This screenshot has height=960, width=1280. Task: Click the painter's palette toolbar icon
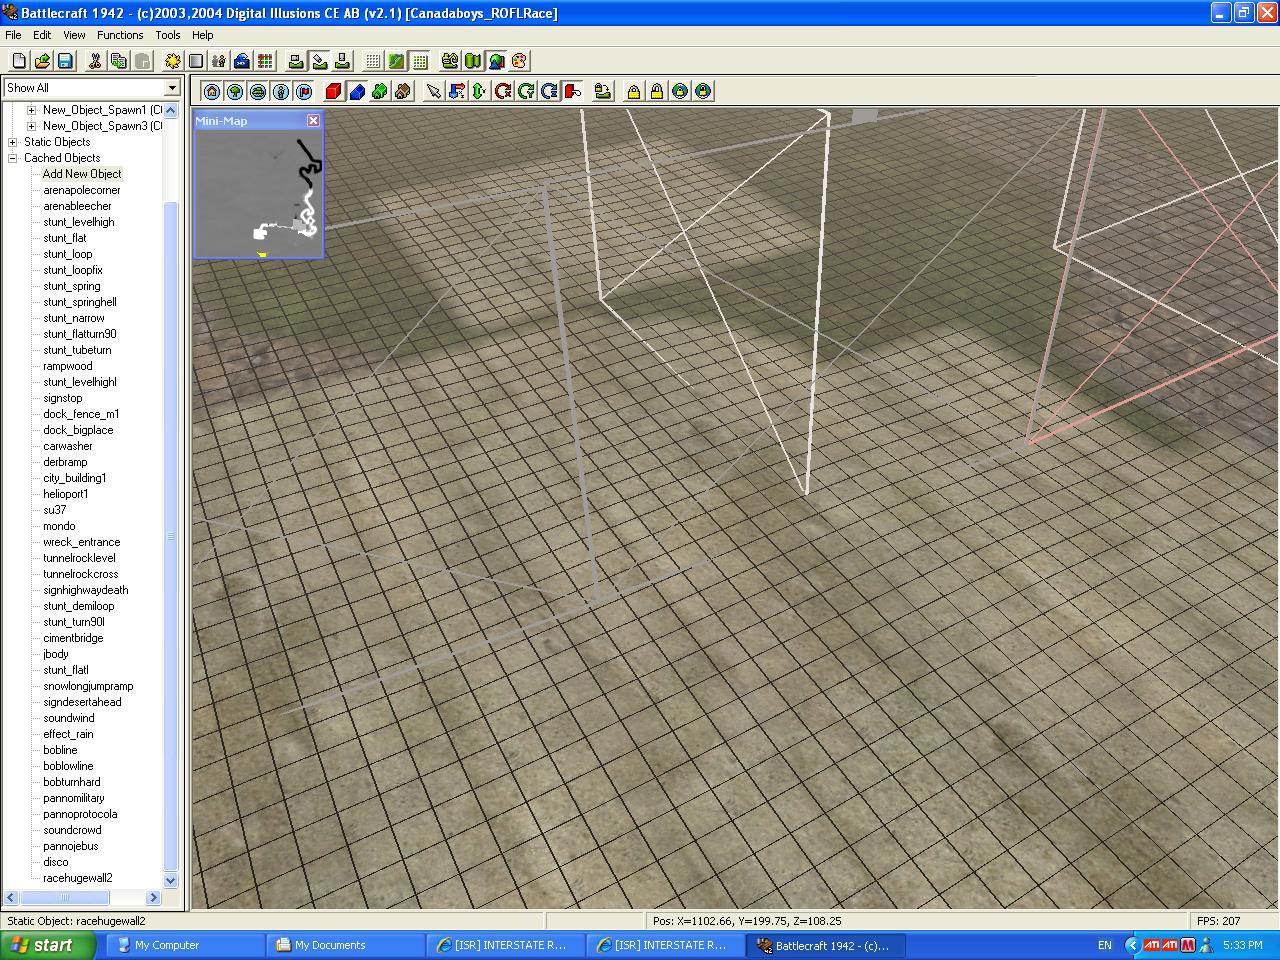point(519,61)
